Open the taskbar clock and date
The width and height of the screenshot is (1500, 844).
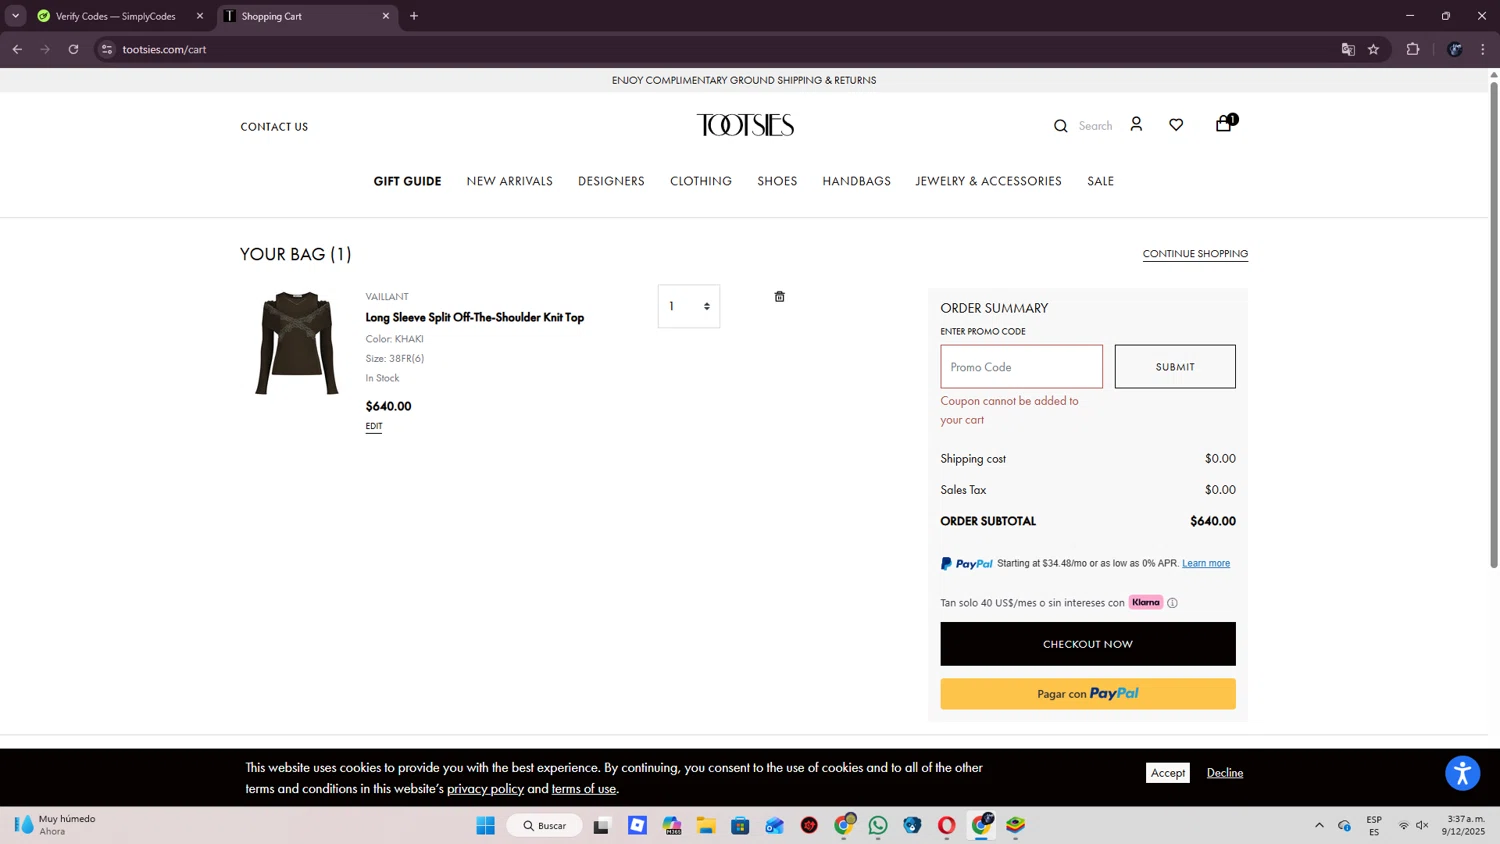tap(1465, 825)
